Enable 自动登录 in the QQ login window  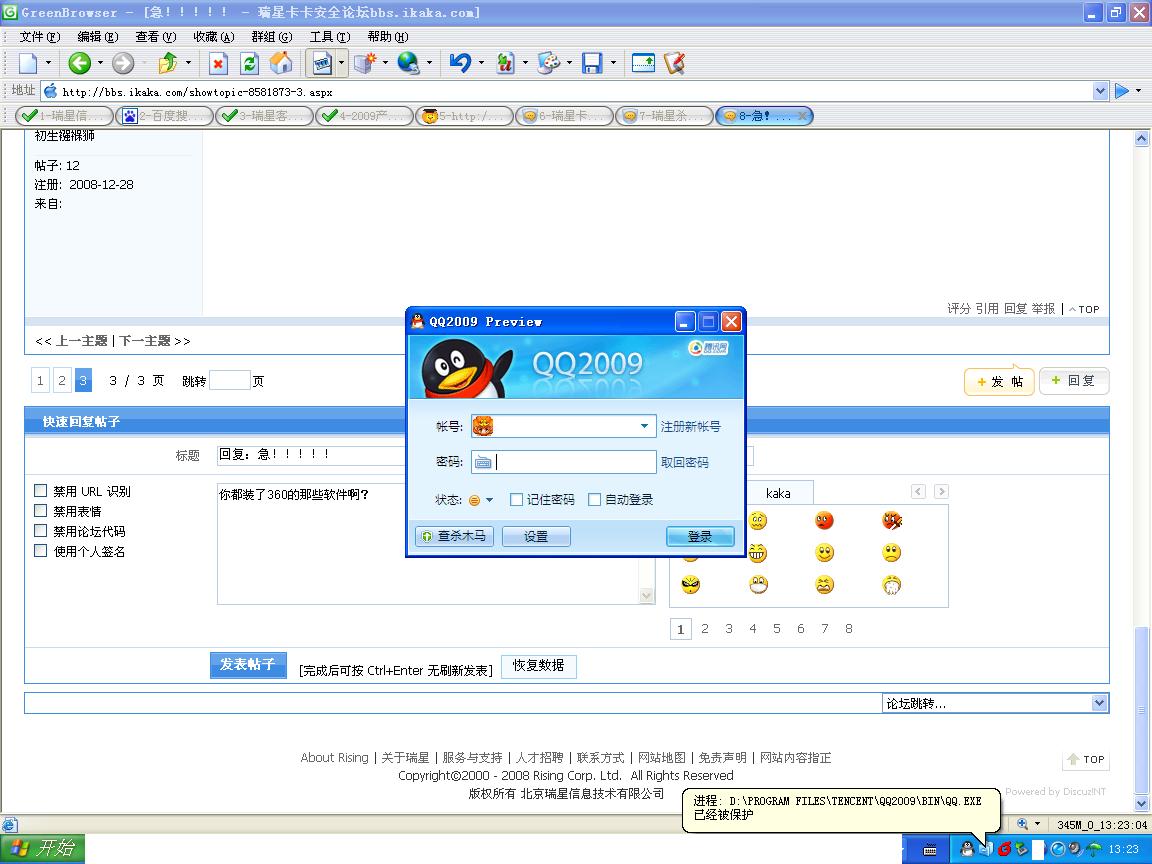pyautogui.click(x=594, y=500)
